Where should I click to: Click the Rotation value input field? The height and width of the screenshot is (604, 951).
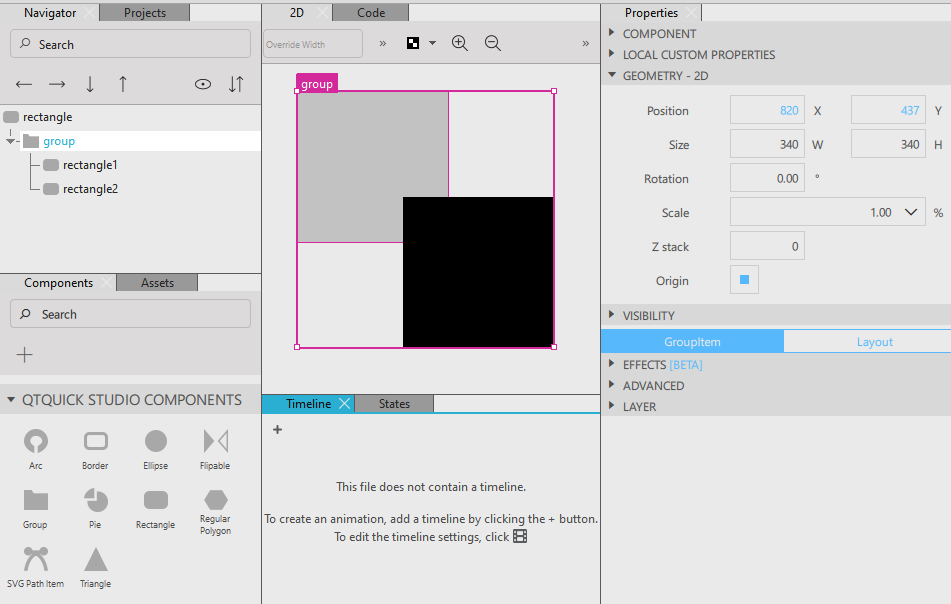coord(767,178)
